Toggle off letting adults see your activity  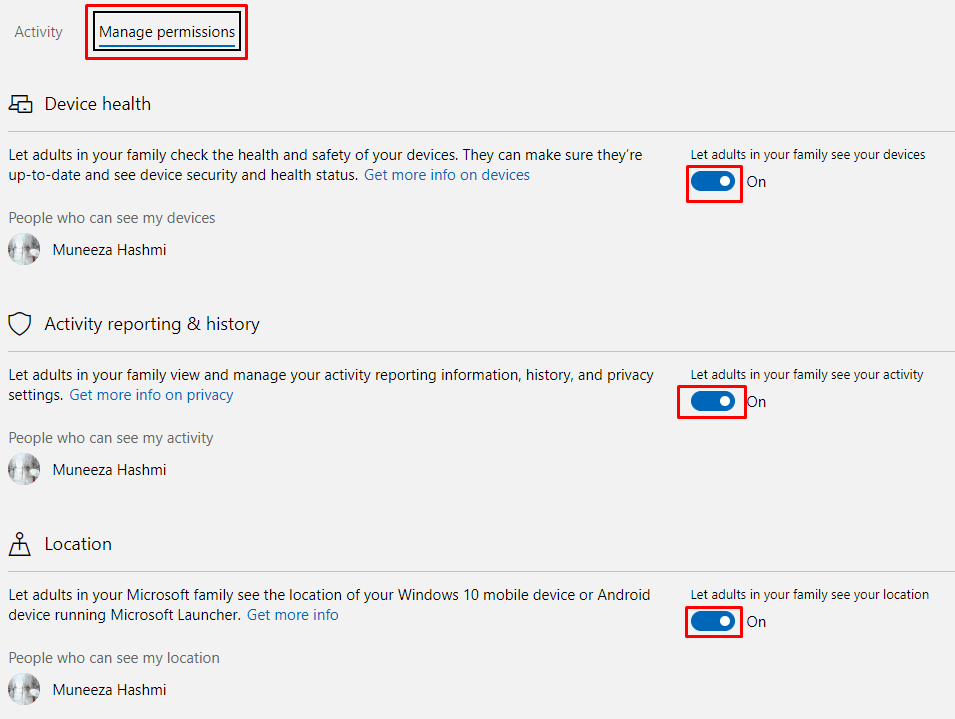[x=713, y=401]
